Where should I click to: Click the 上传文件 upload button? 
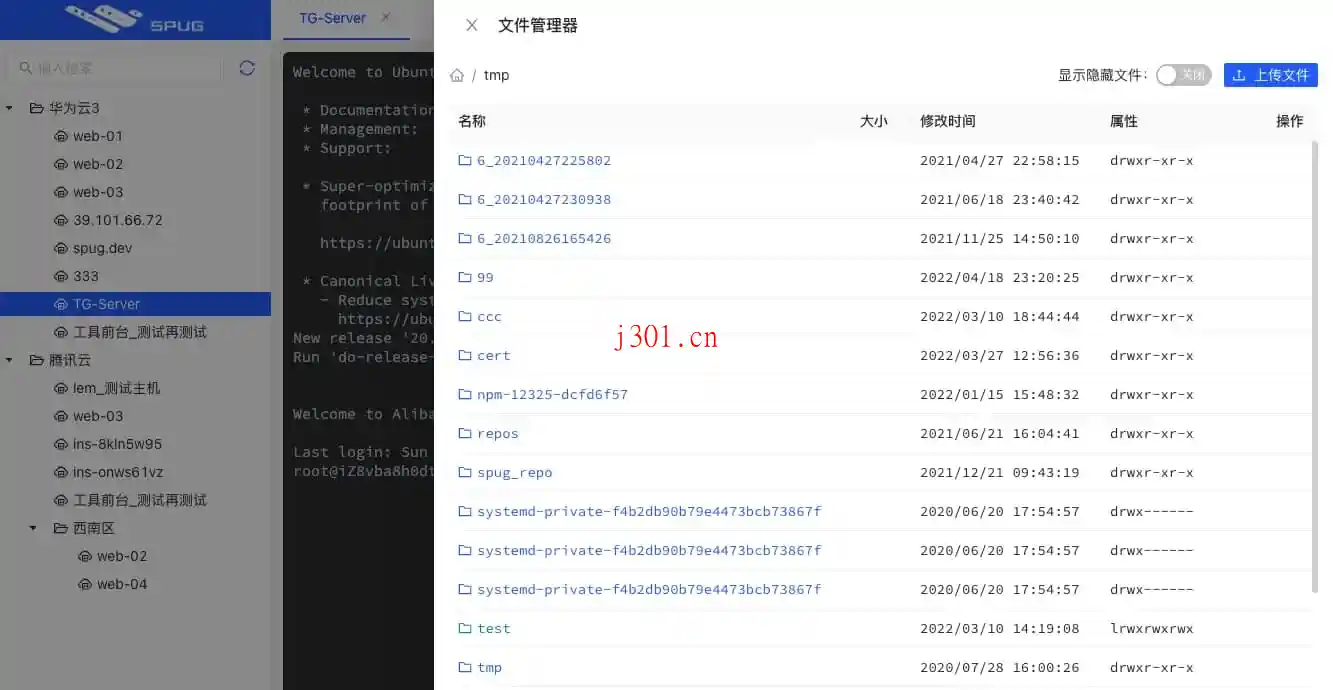coord(1270,74)
